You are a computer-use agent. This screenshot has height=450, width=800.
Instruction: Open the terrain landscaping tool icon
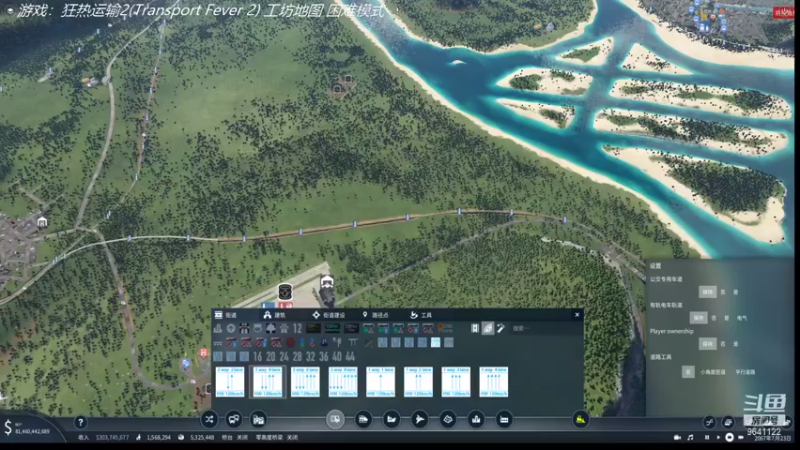point(448,419)
